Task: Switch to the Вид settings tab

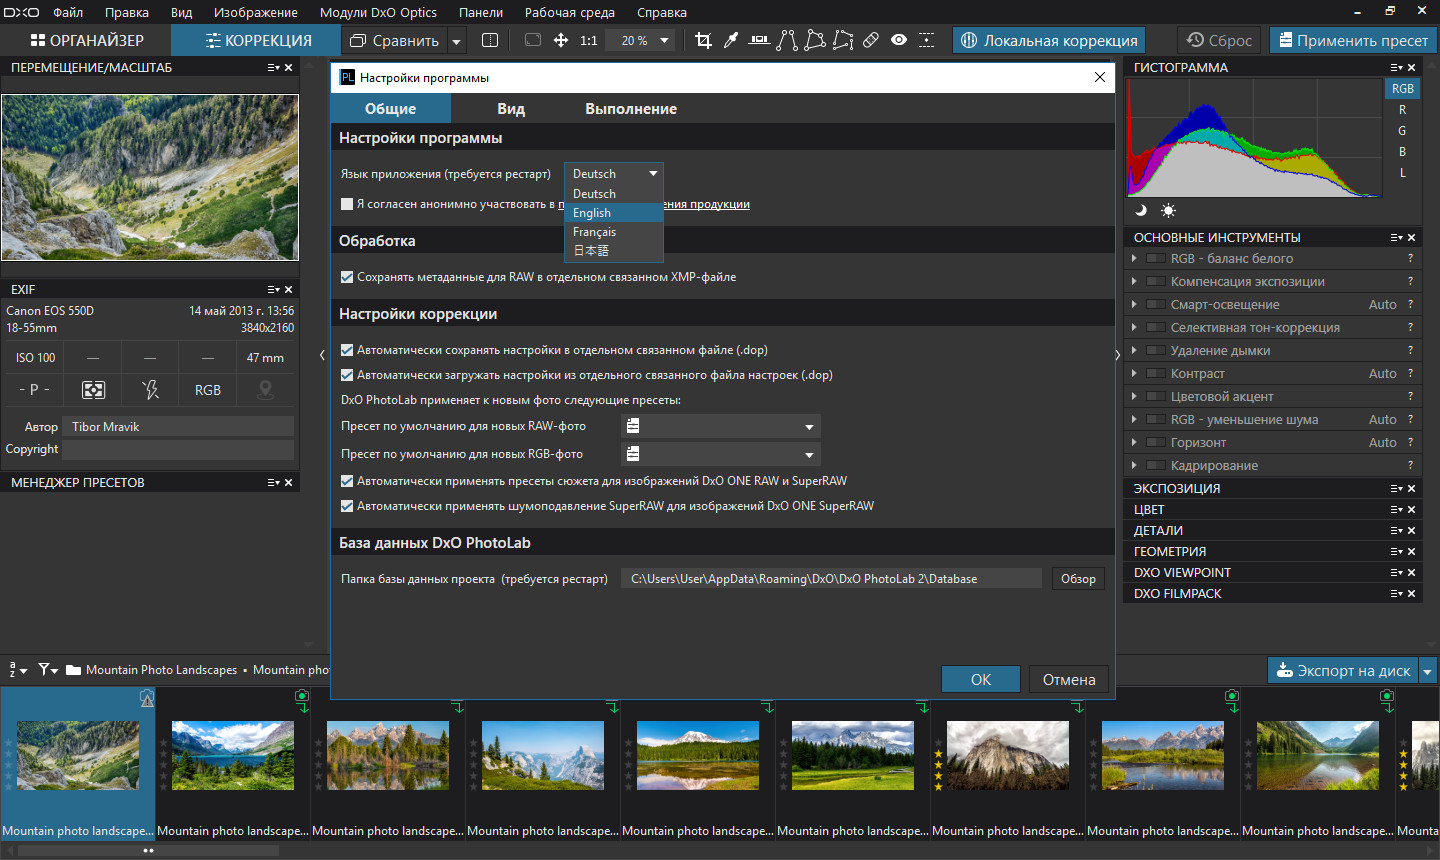Action: (511, 109)
